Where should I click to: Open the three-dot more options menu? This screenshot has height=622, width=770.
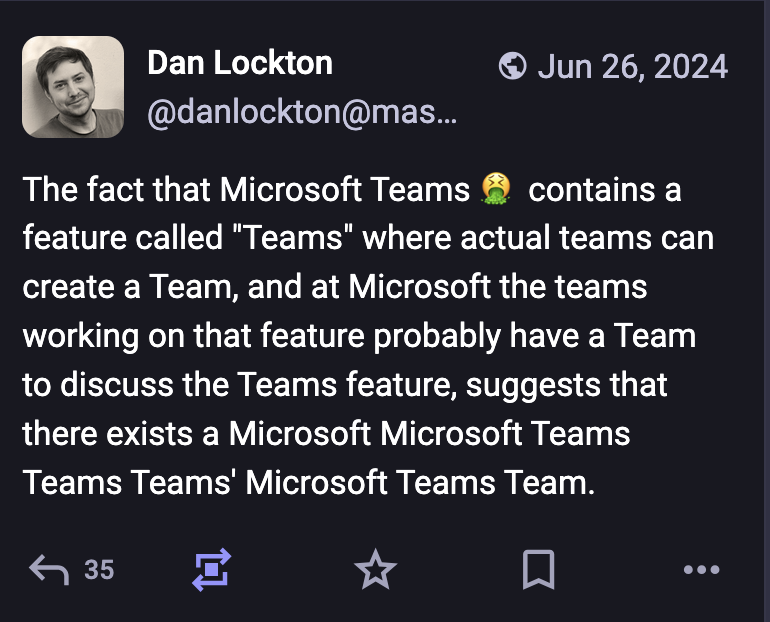click(702, 569)
